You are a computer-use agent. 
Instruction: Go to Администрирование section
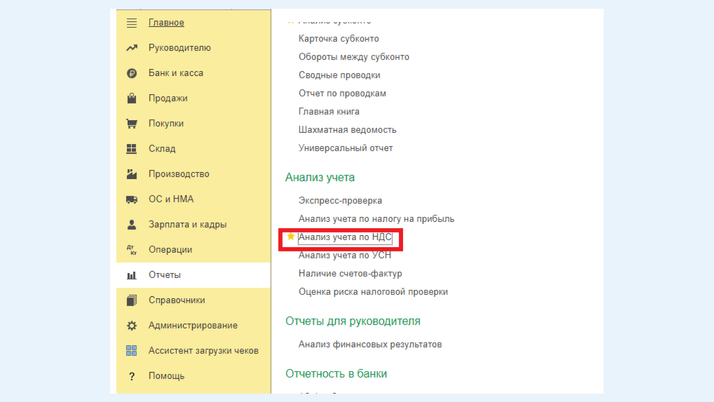point(193,326)
